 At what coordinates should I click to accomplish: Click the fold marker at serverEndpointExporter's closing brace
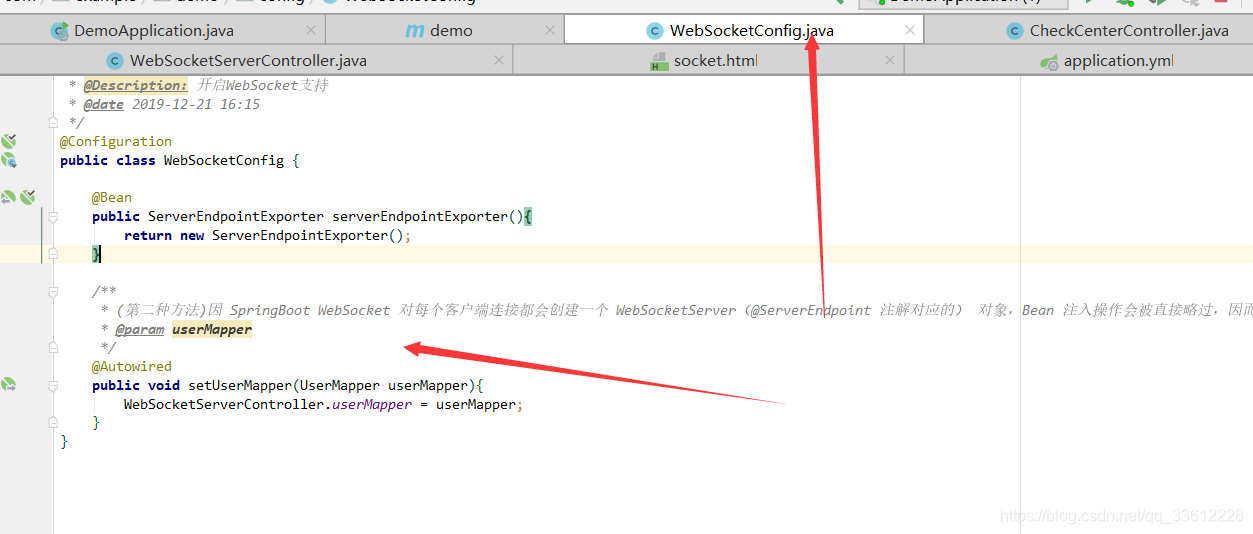53,254
